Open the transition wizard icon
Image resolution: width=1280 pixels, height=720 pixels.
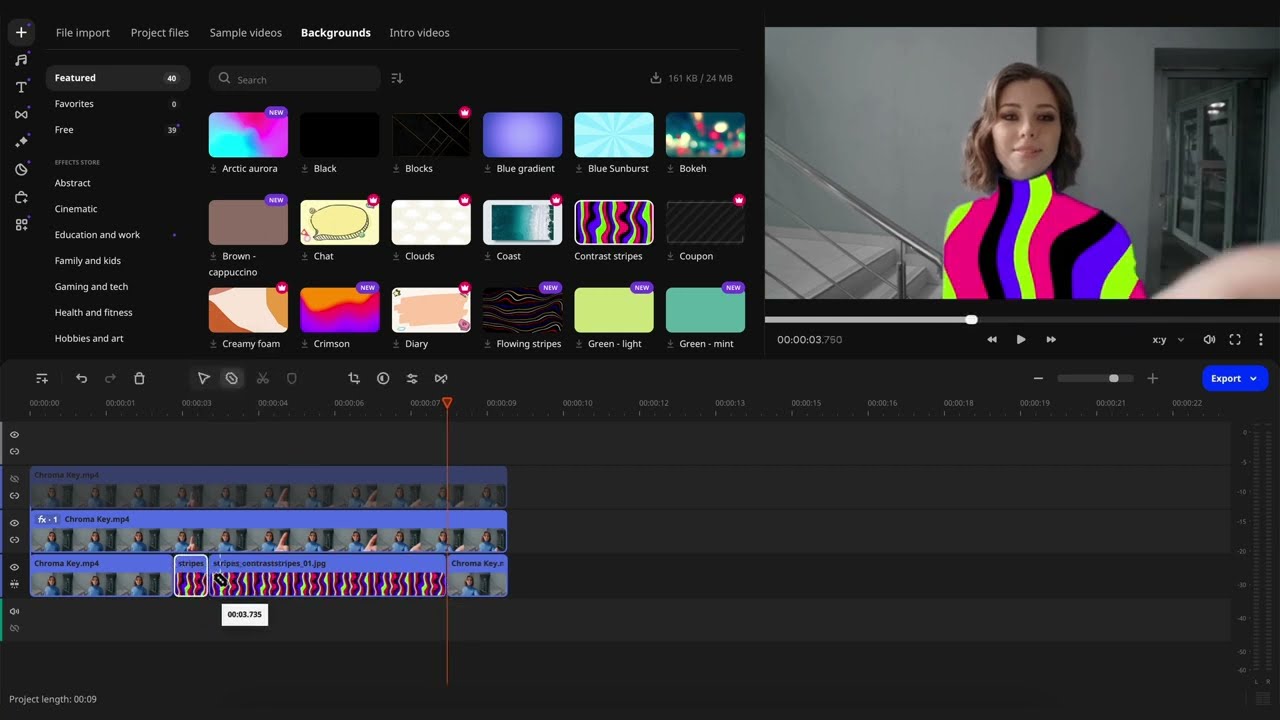pos(441,378)
